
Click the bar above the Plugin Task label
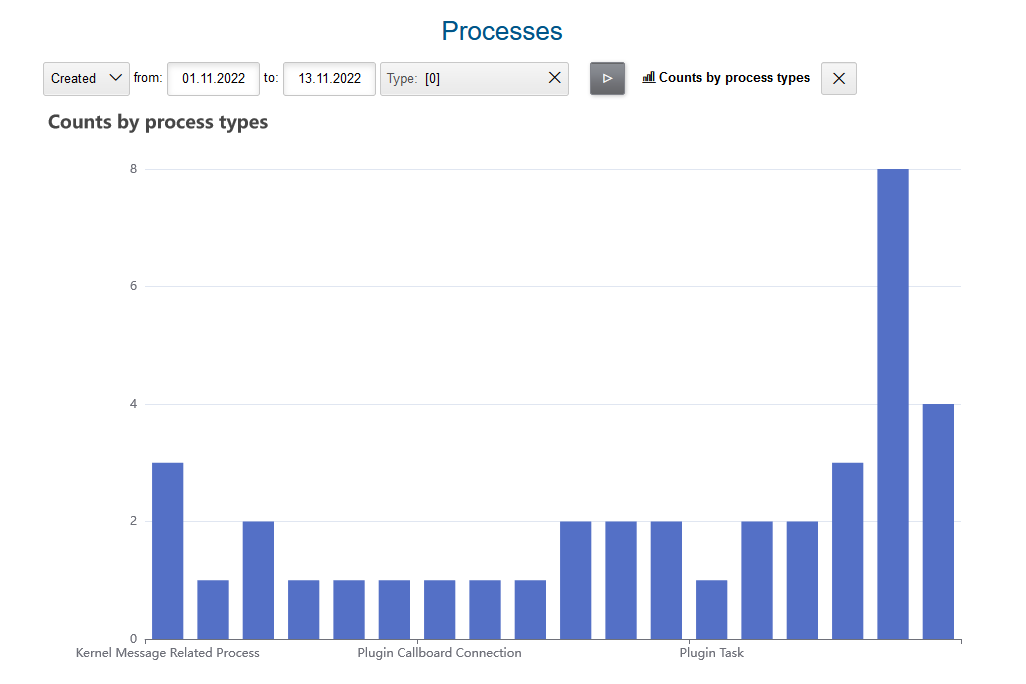712,609
